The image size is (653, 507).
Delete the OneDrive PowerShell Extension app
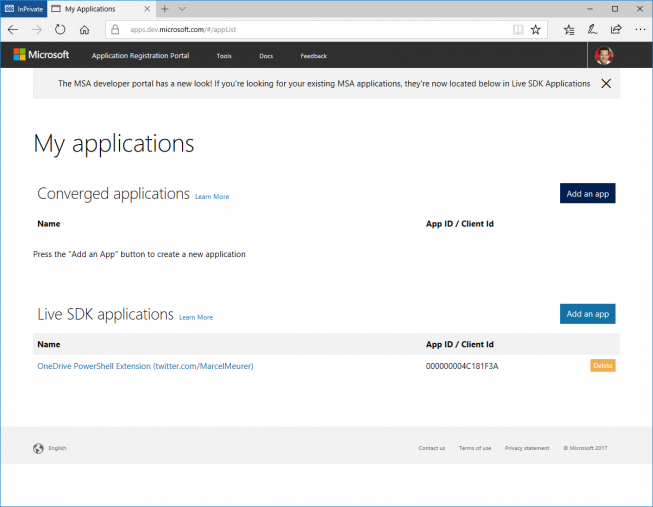[603, 365]
